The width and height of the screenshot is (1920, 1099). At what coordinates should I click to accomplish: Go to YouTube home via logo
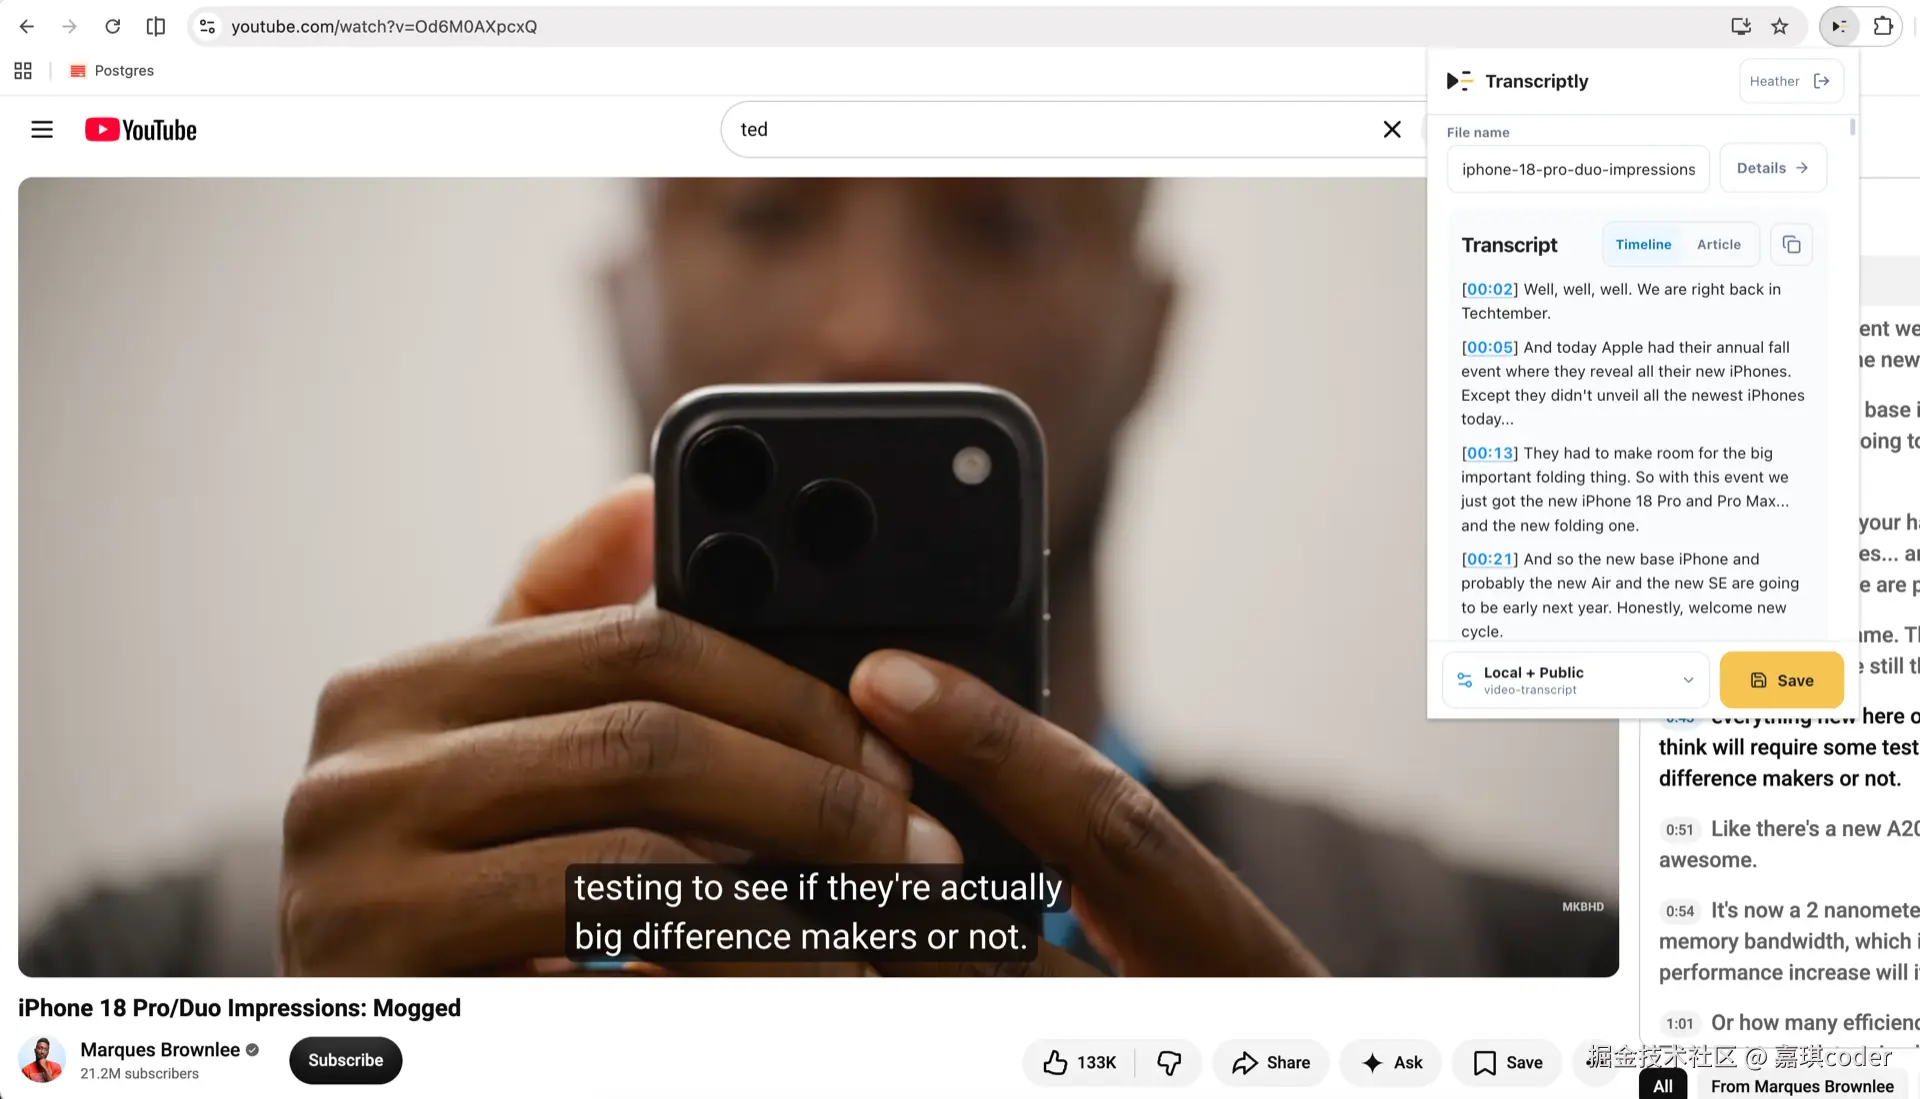[x=141, y=130]
